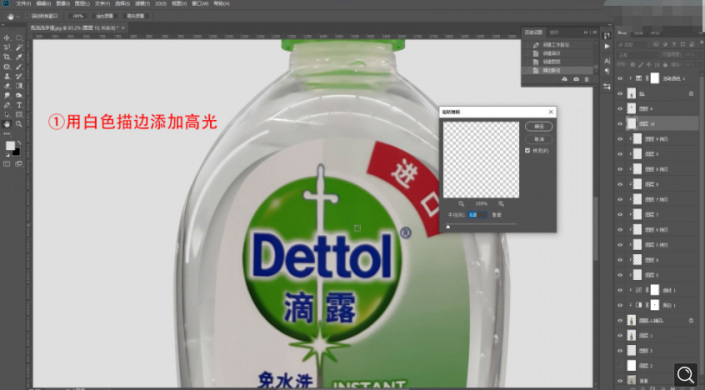Click the 100% zoom button in options bar

(78, 16)
